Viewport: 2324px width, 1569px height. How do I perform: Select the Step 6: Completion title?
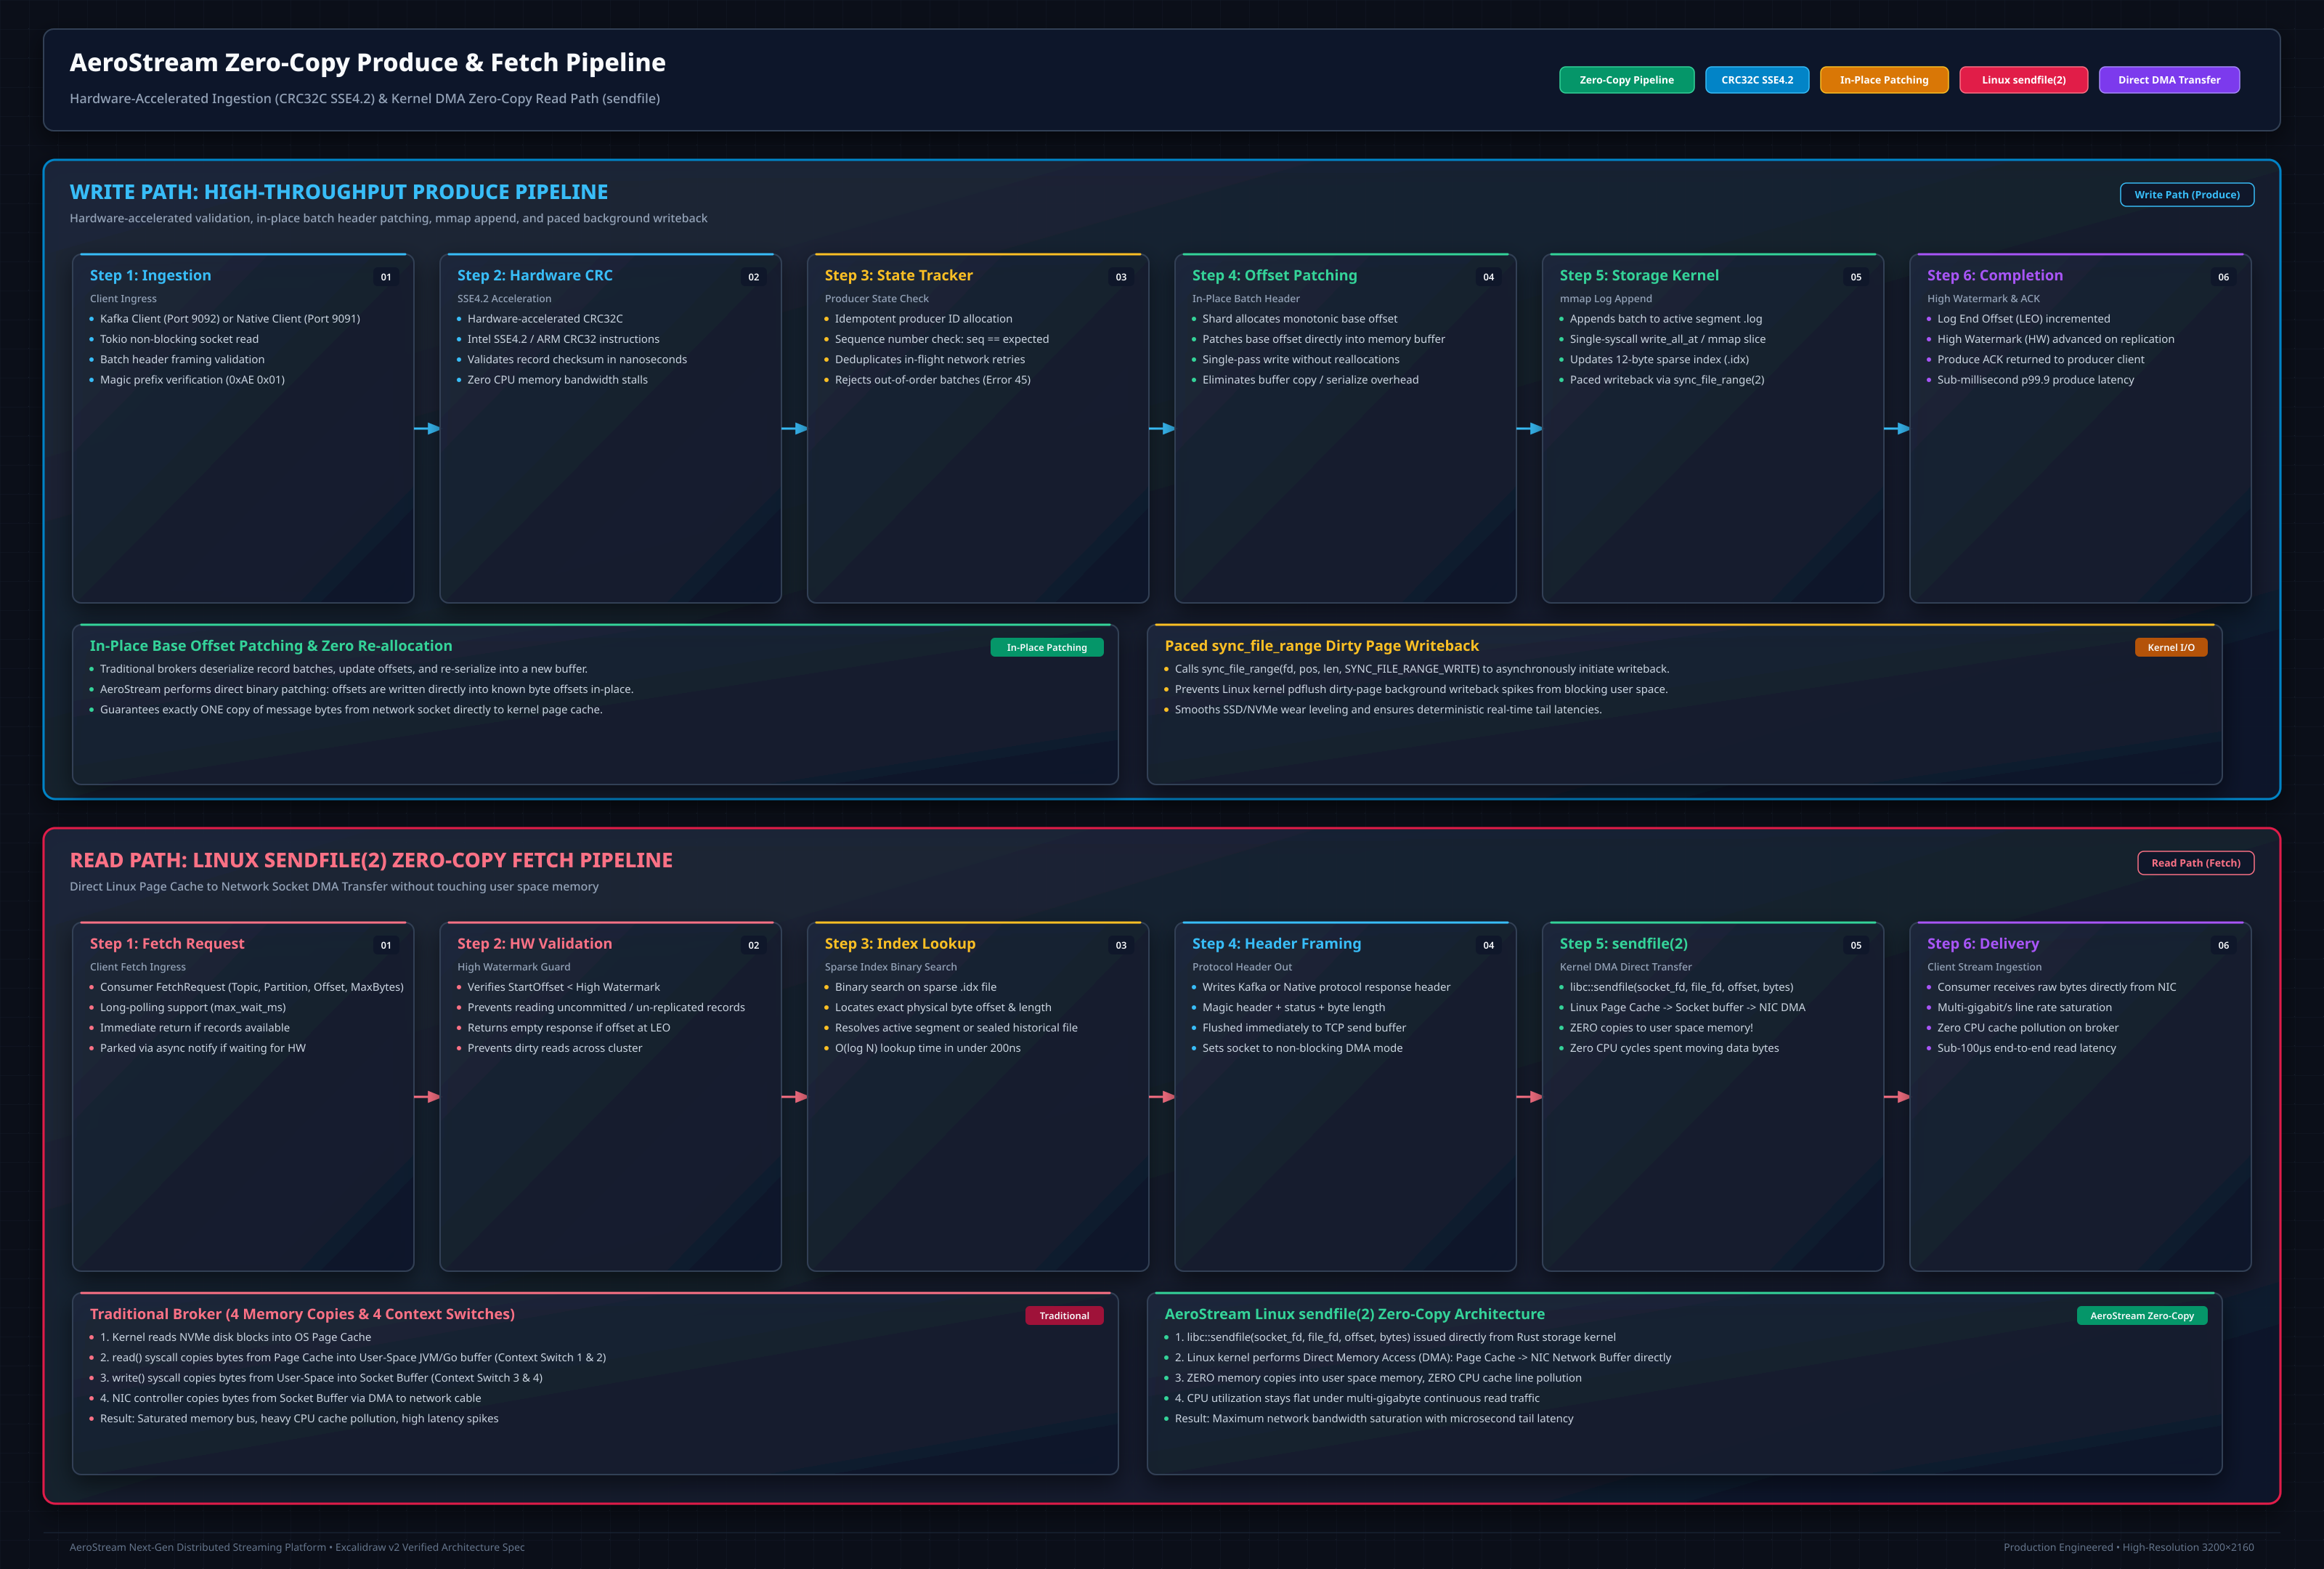(1994, 276)
